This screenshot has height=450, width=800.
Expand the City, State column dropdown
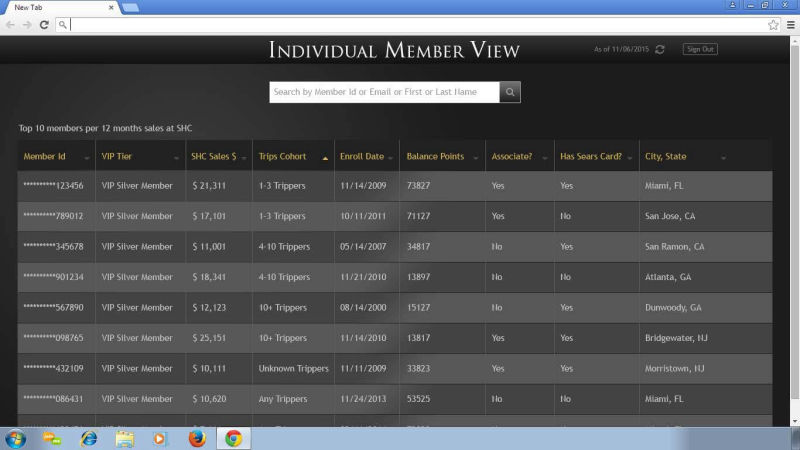[x=723, y=158]
